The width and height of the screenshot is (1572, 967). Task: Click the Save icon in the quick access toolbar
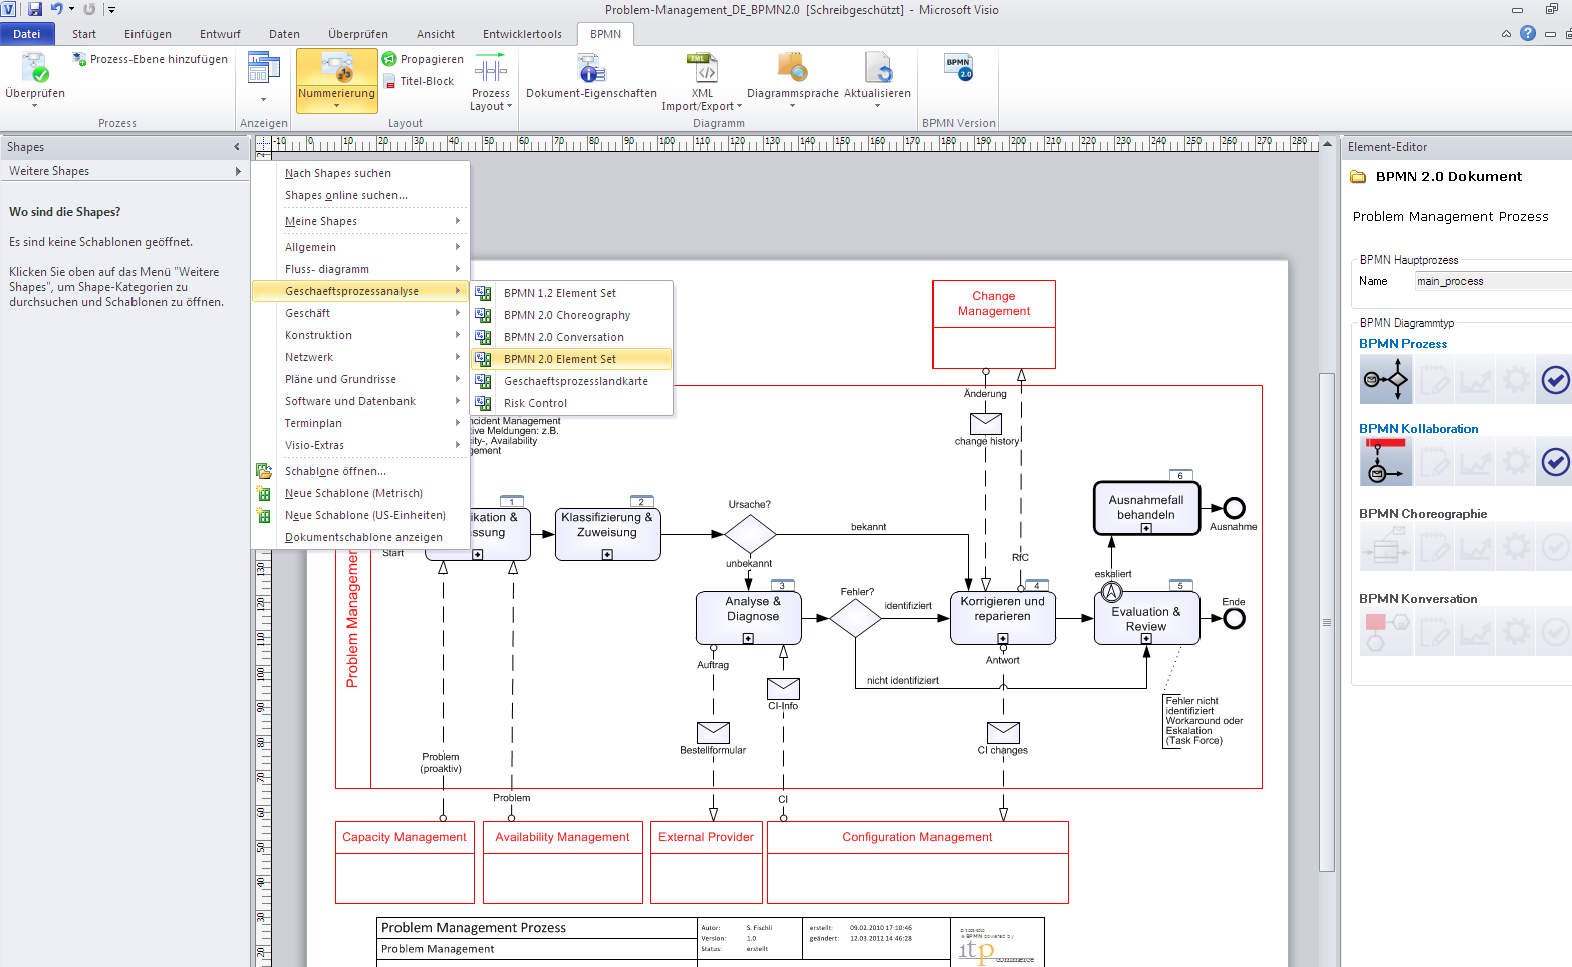pyautogui.click(x=35, y=9)
